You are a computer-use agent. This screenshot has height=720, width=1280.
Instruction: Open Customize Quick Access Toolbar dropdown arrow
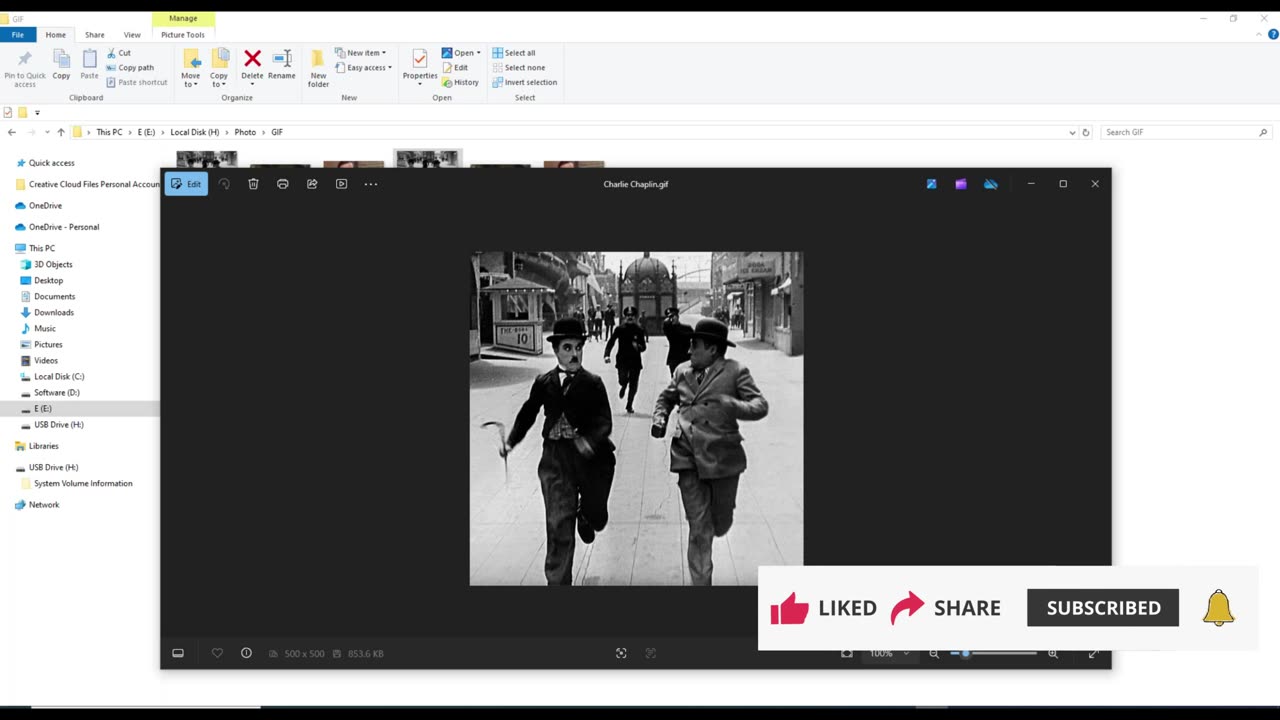tap(37, 113)
